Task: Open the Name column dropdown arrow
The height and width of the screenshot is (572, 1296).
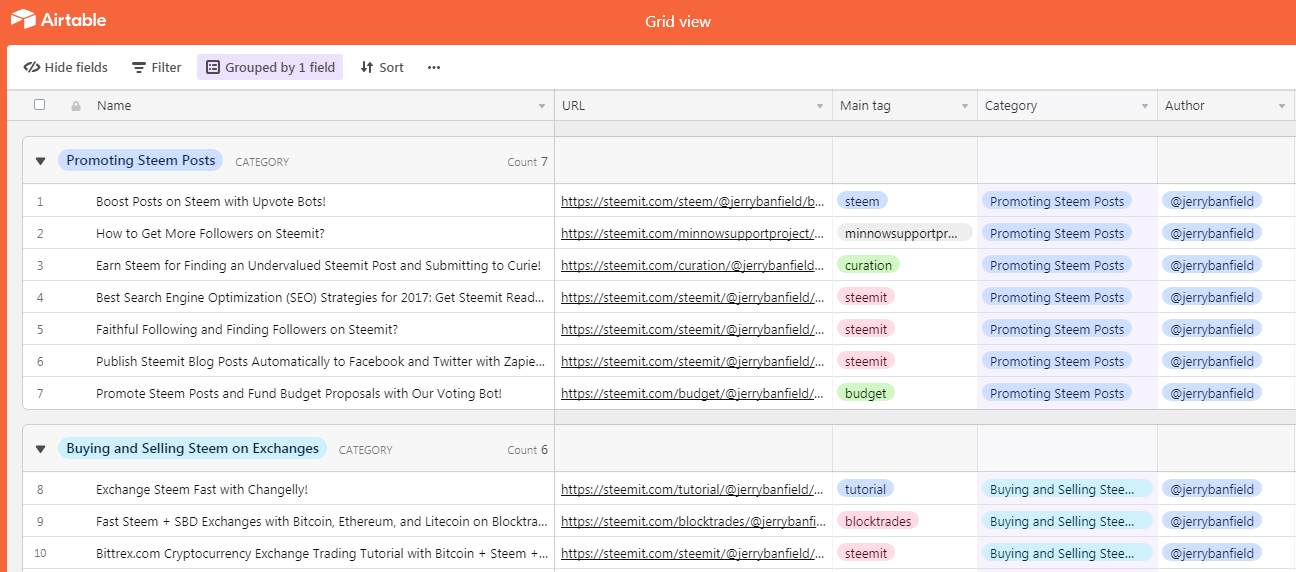Action: click(542, 106)
